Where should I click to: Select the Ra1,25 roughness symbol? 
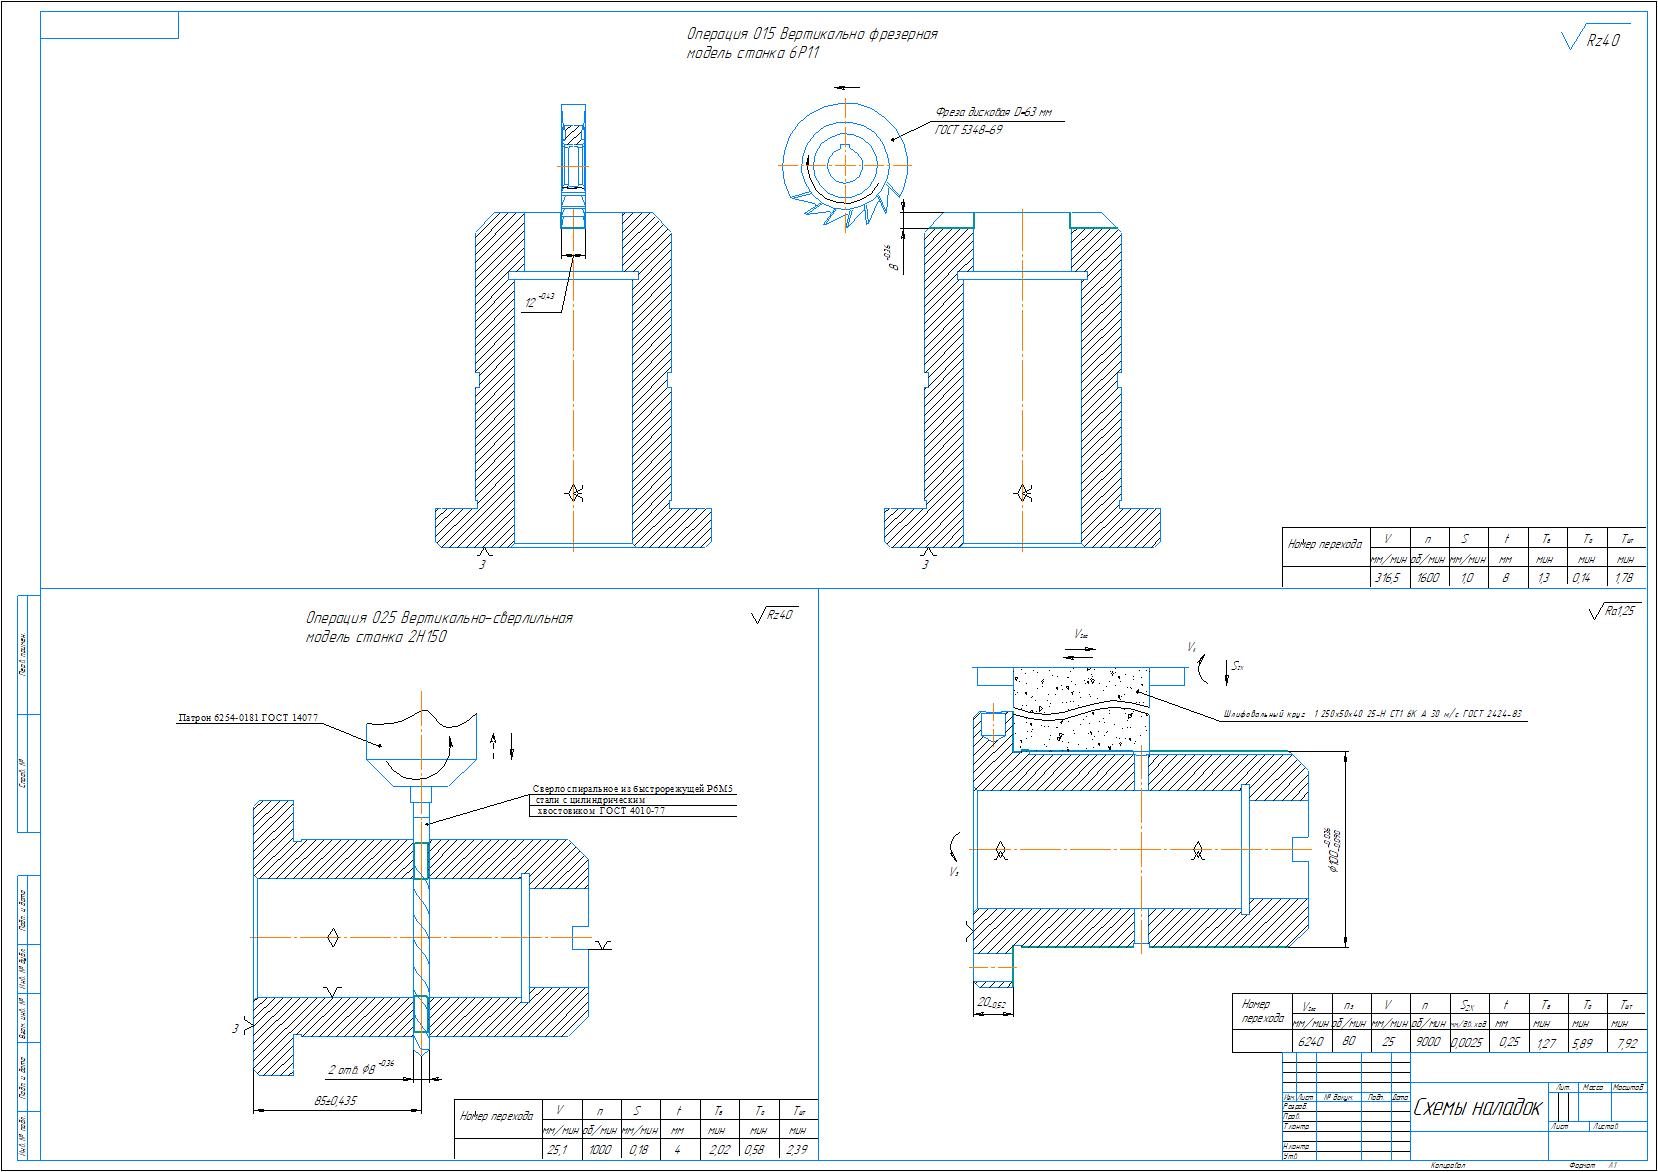[x=1613, y=610]
